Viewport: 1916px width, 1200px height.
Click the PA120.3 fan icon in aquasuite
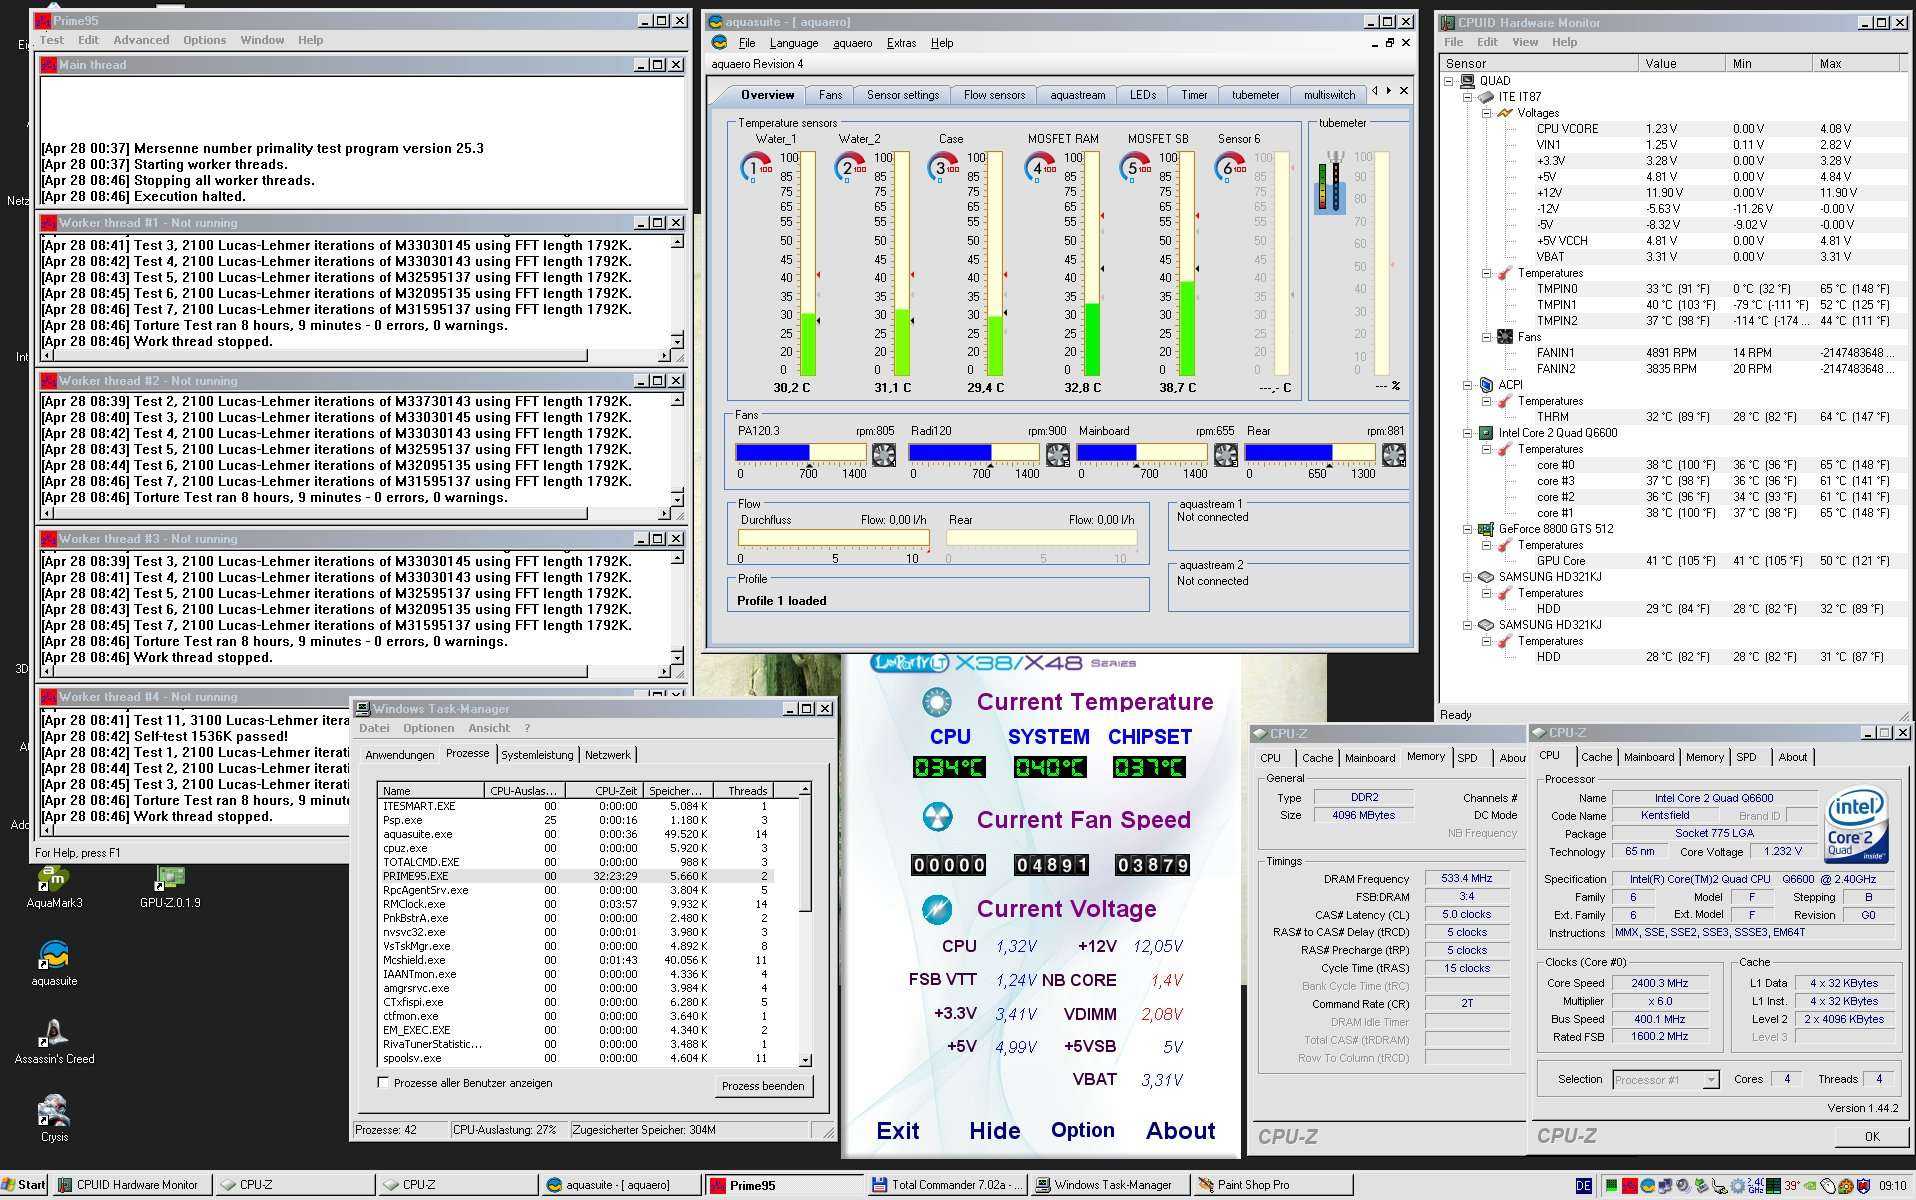[884, 455]
